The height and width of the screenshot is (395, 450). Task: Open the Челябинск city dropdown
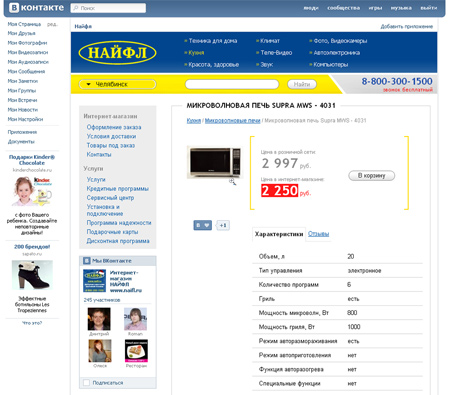point(117,84)
